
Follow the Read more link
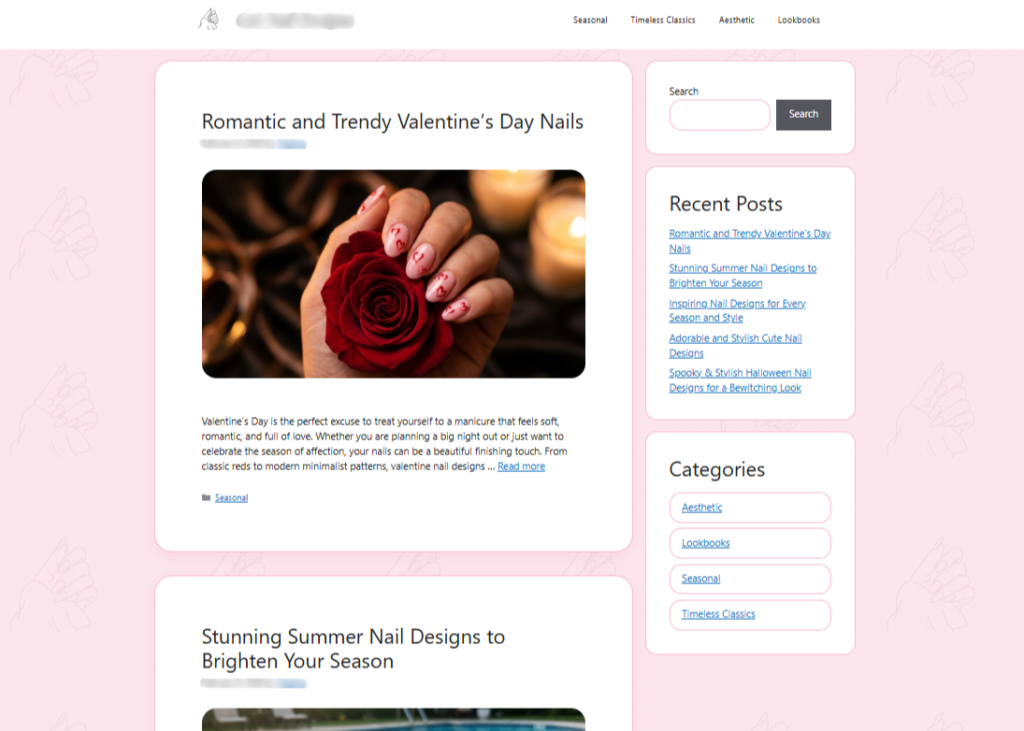(x=521, y=466)
